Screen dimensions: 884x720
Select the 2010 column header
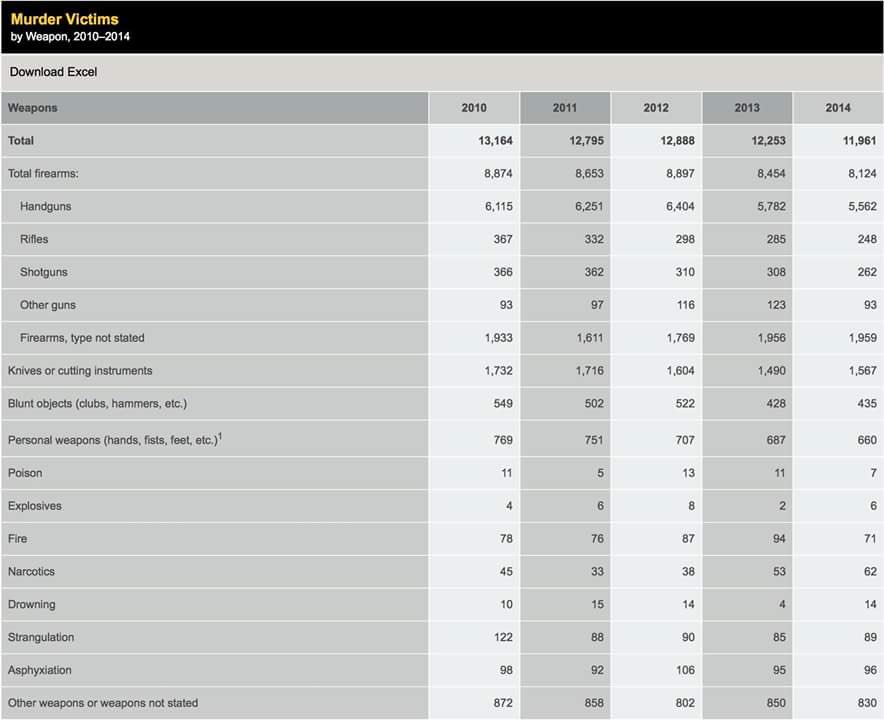[474, 108]
